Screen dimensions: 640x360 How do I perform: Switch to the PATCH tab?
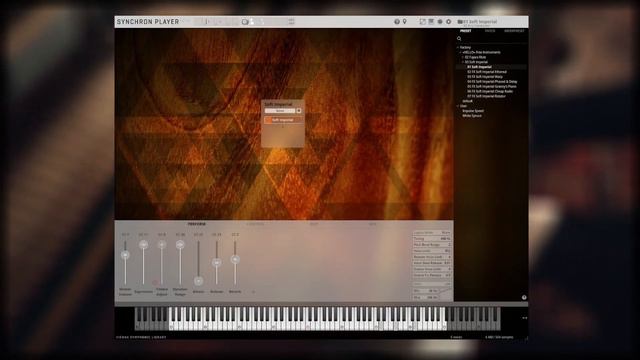pyautogui.click(x=490, y=31)
